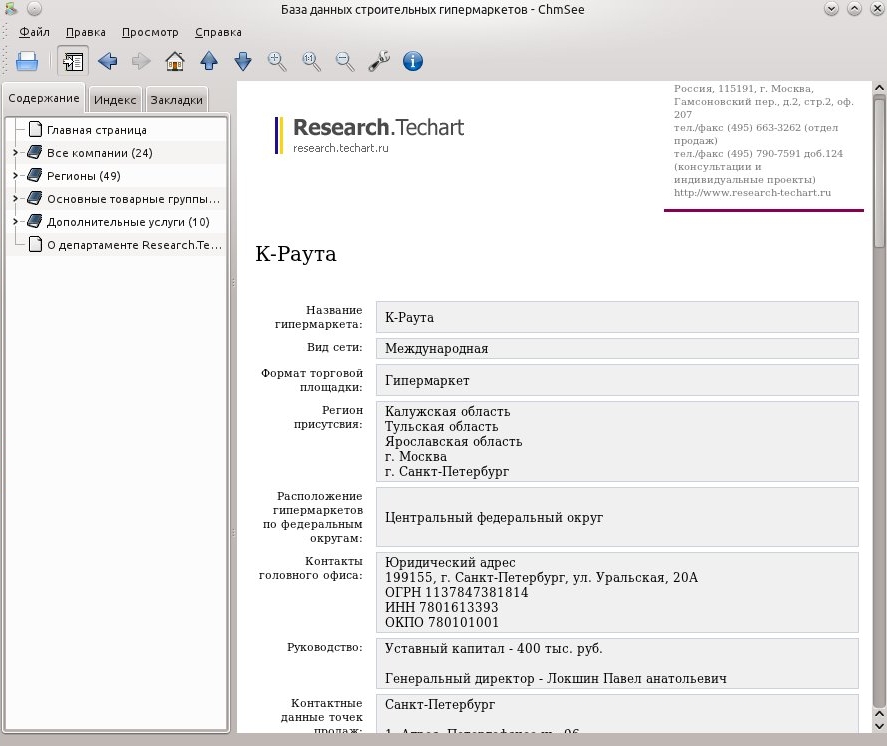
Task: Click the round sticky button in title bar
Action: [35, 8]
